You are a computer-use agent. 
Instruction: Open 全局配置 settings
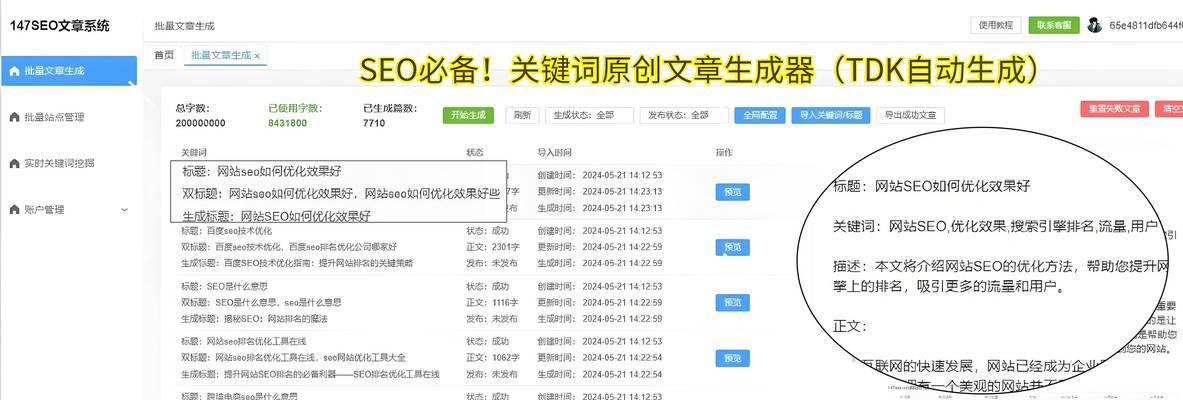tap(760, 115)
